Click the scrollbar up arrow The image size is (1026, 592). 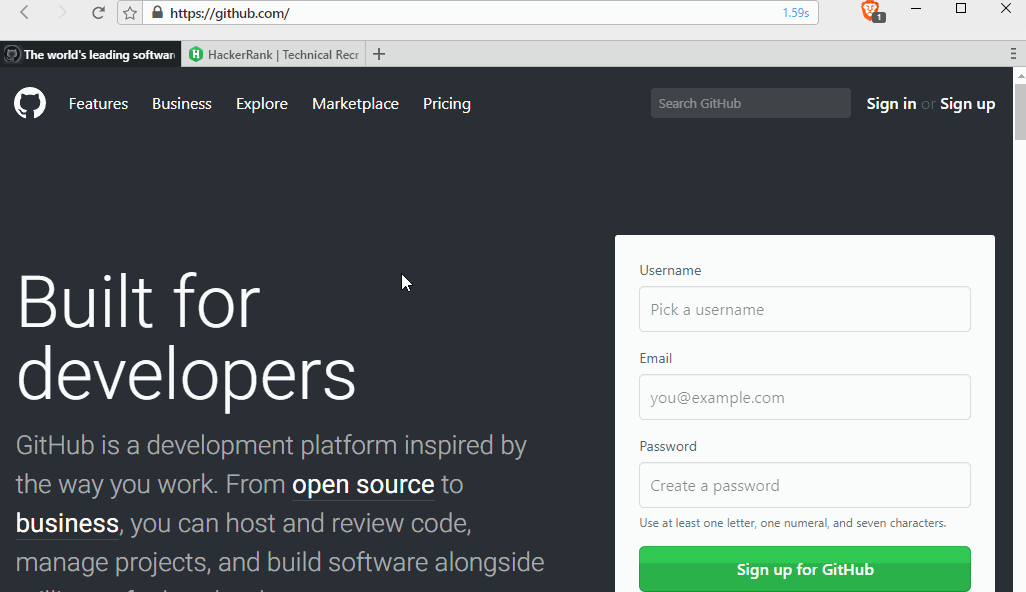click(x=1020, y=76)
